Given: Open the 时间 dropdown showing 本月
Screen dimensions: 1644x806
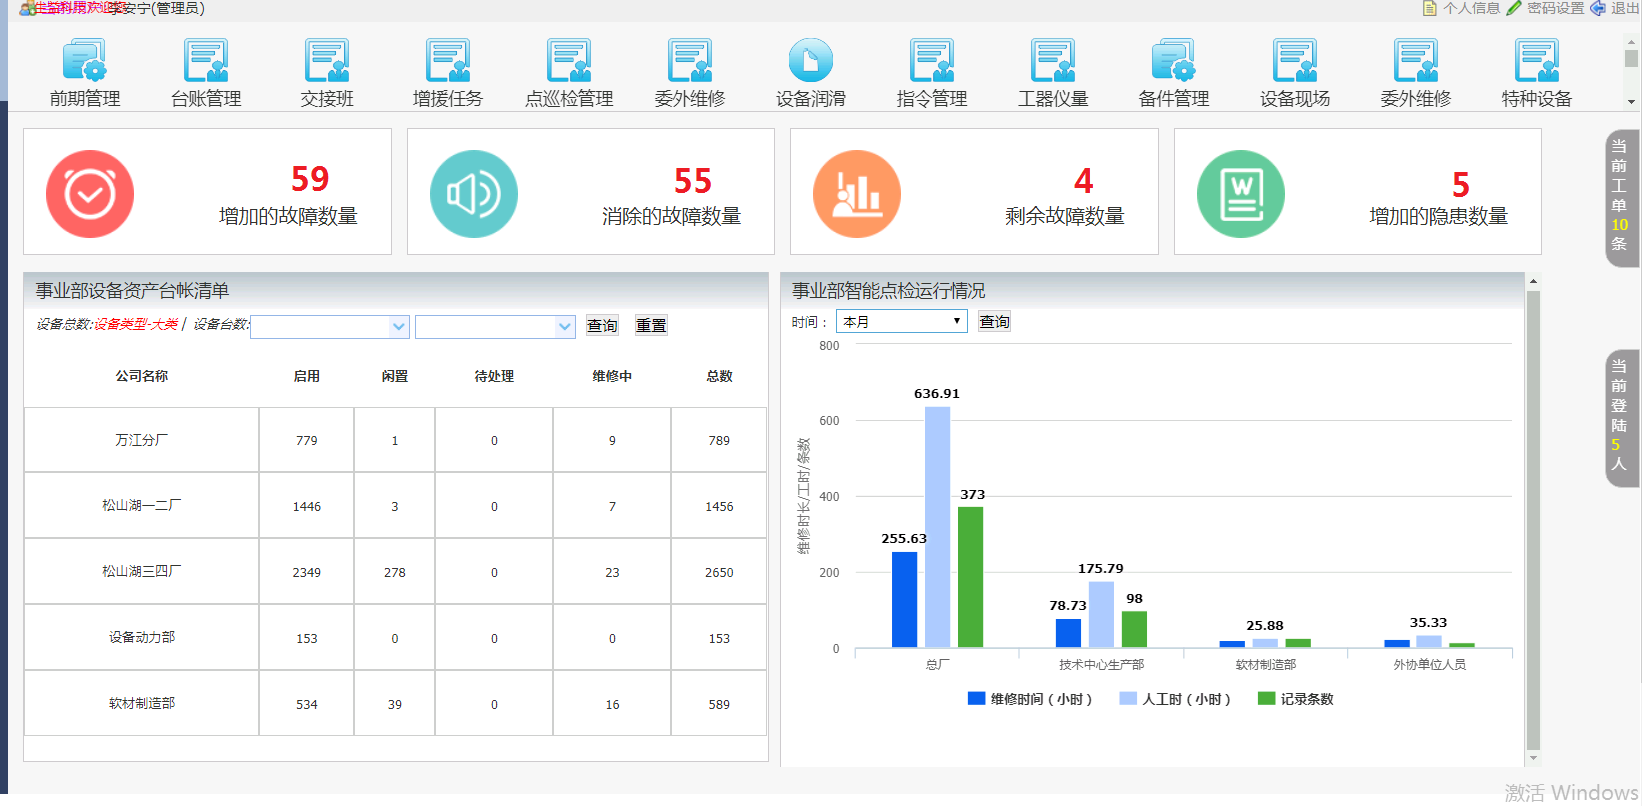Looking at the screenshot, I should pos(902,321).
